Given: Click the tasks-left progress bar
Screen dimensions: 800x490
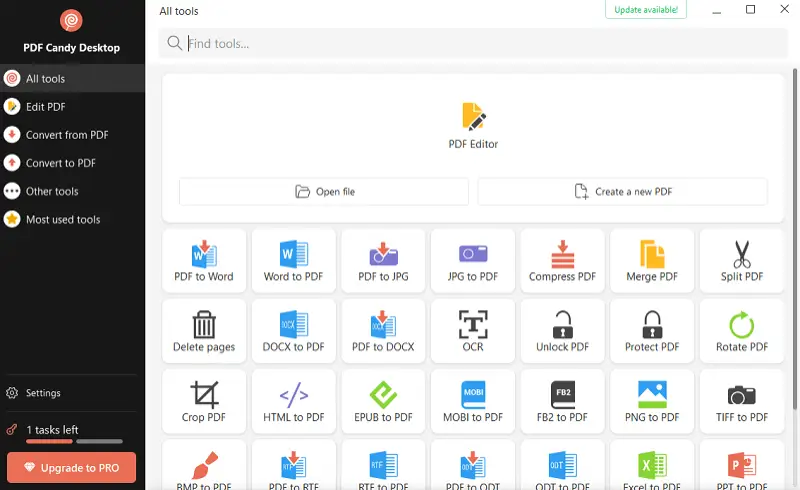Looking at the screenshot, I should point(74,441).
